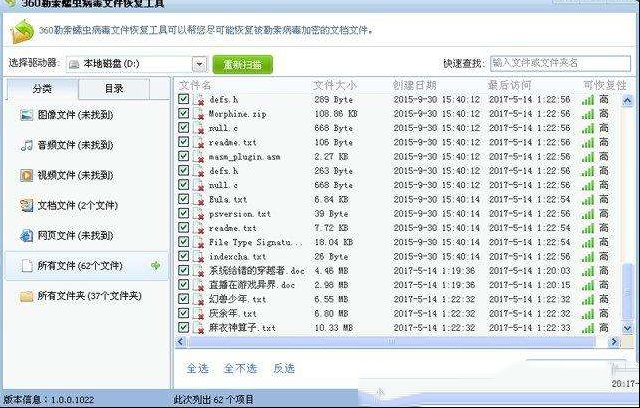Click the 全不选 deselect all link
Image resolution: width=640 pixels, height=408 pixels.
(x=240, y=368)
